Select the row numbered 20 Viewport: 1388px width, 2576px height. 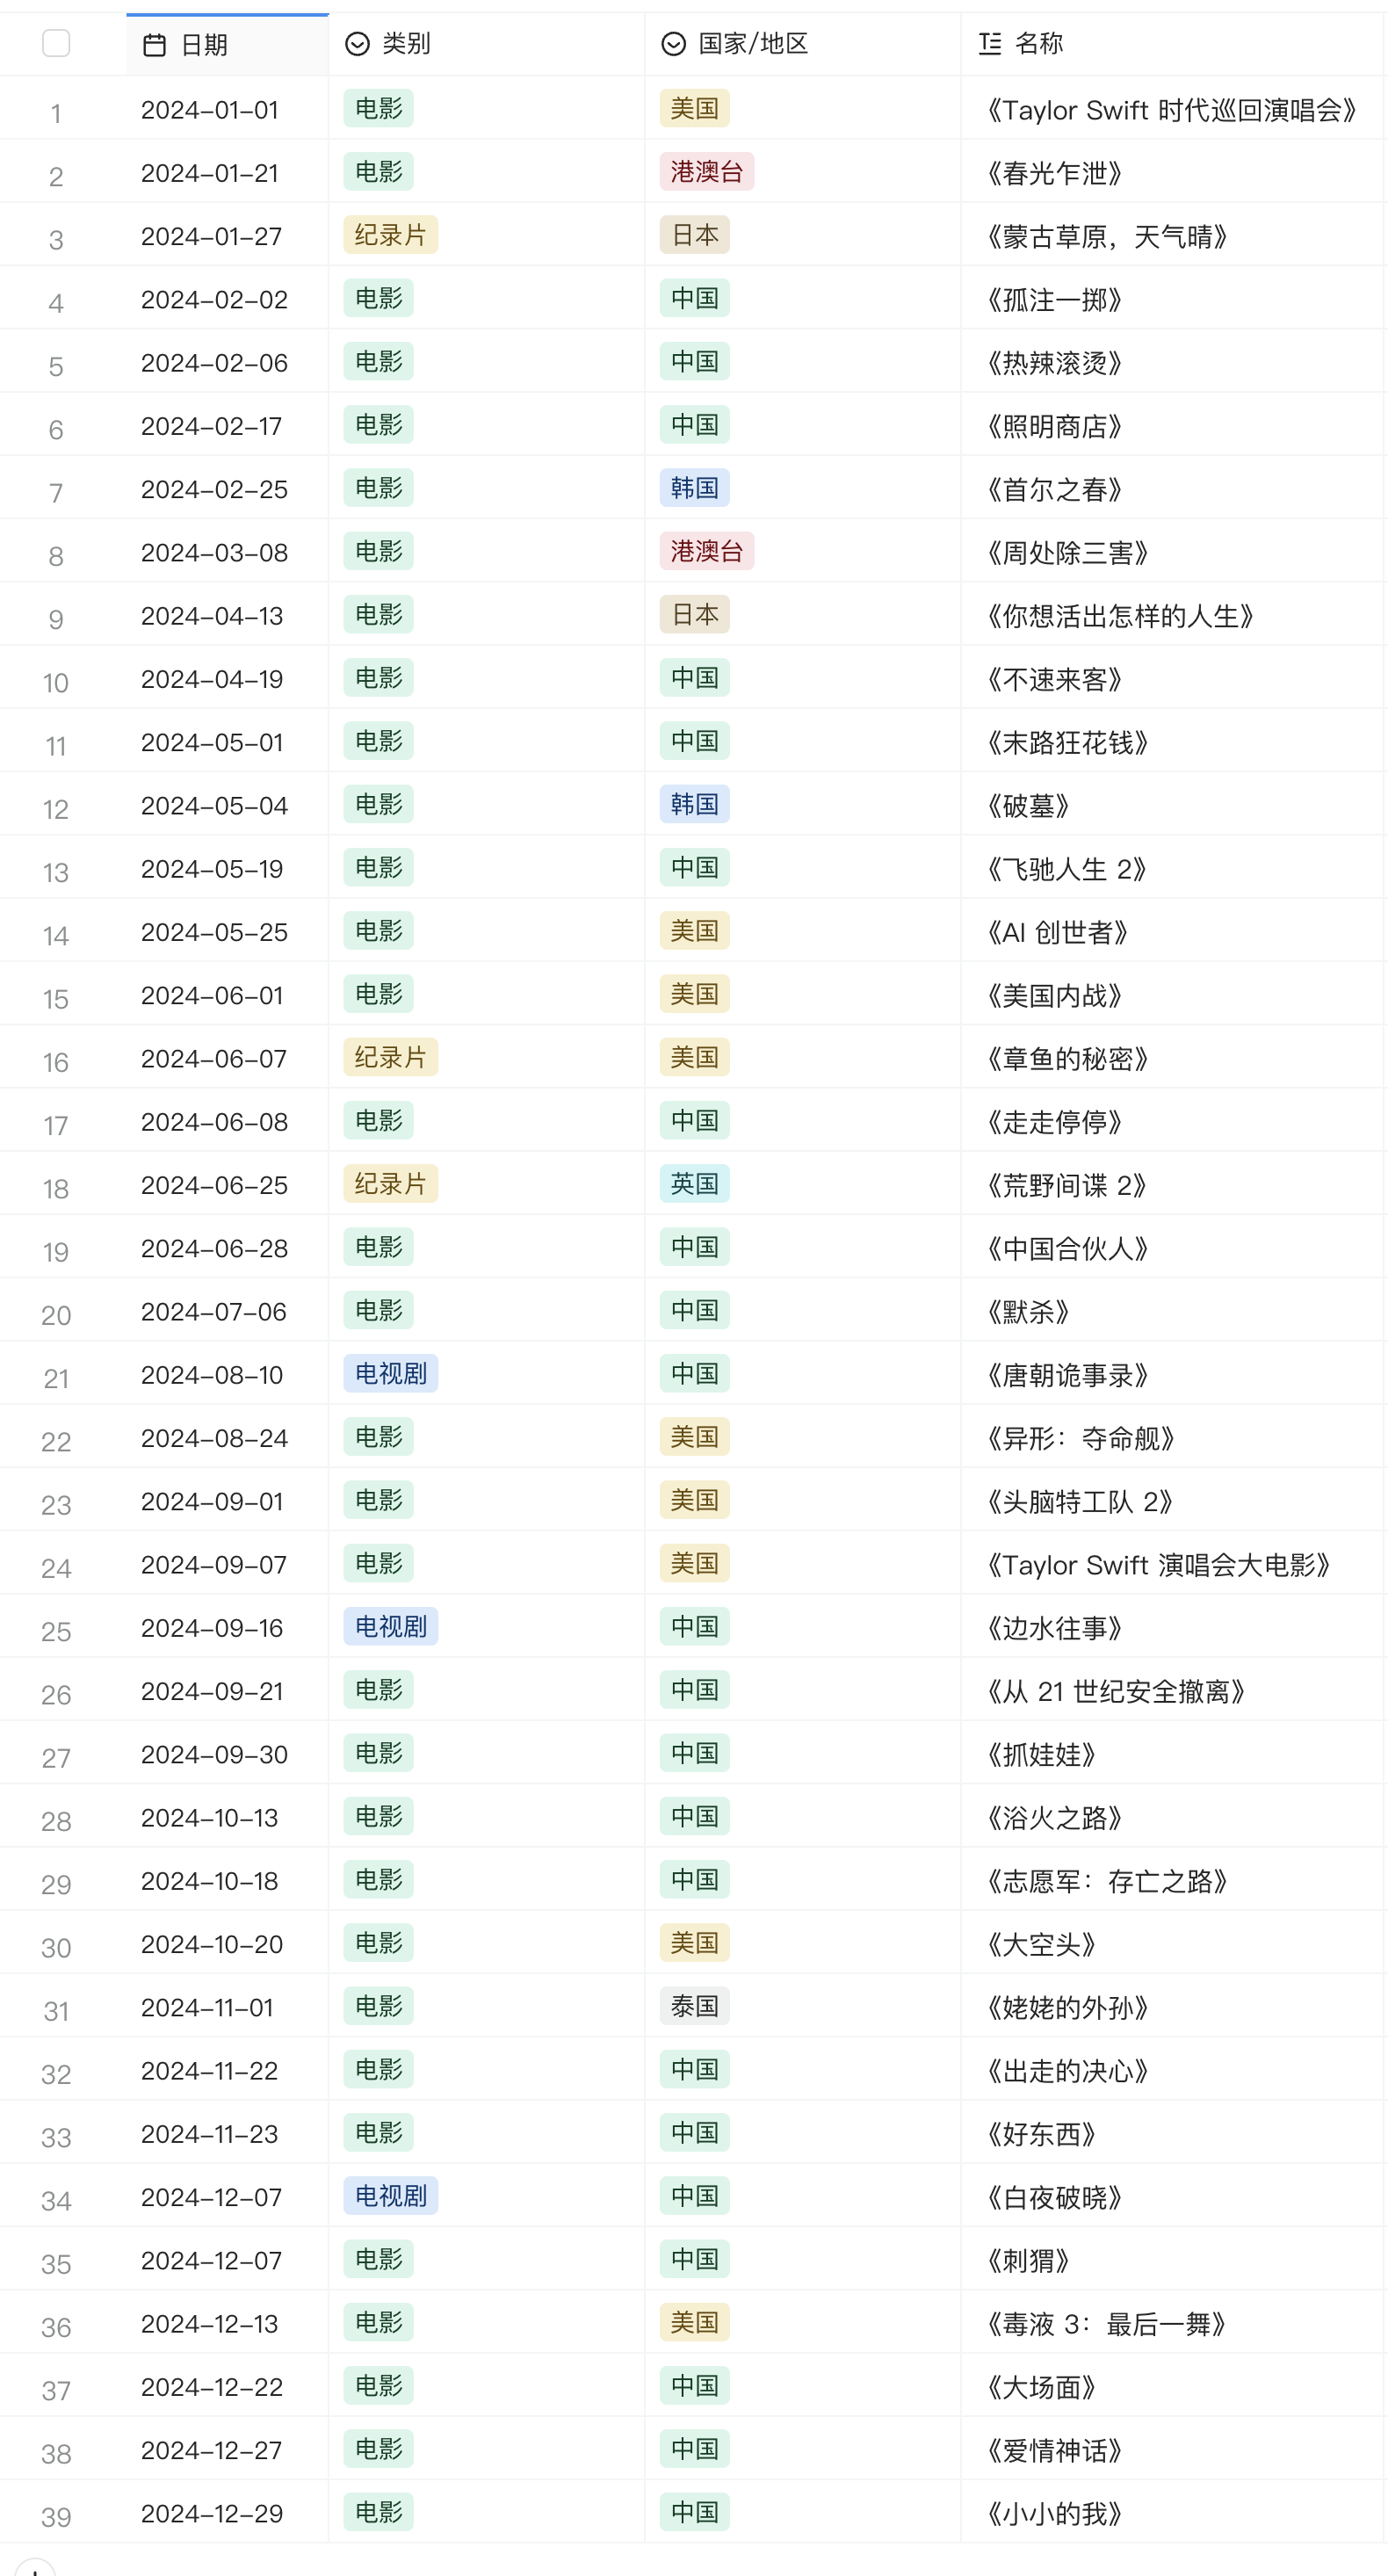point(56,1315)
